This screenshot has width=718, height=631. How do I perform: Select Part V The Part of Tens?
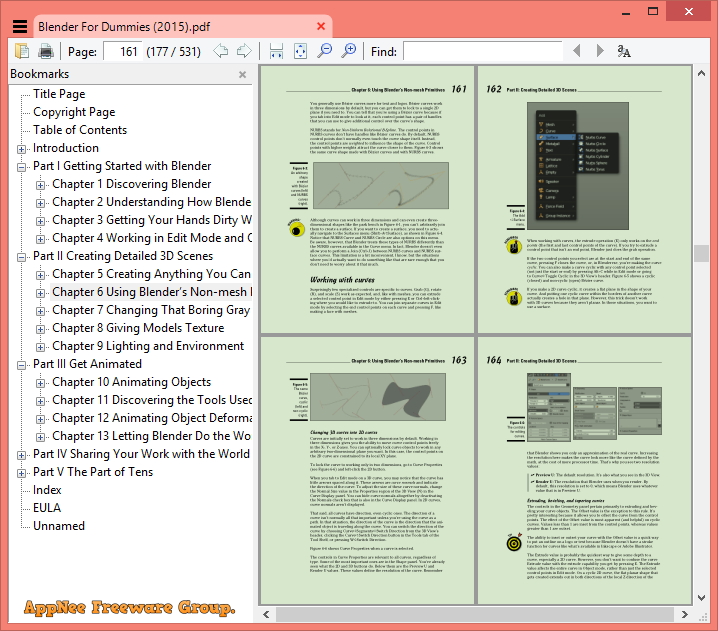(93, 472)
